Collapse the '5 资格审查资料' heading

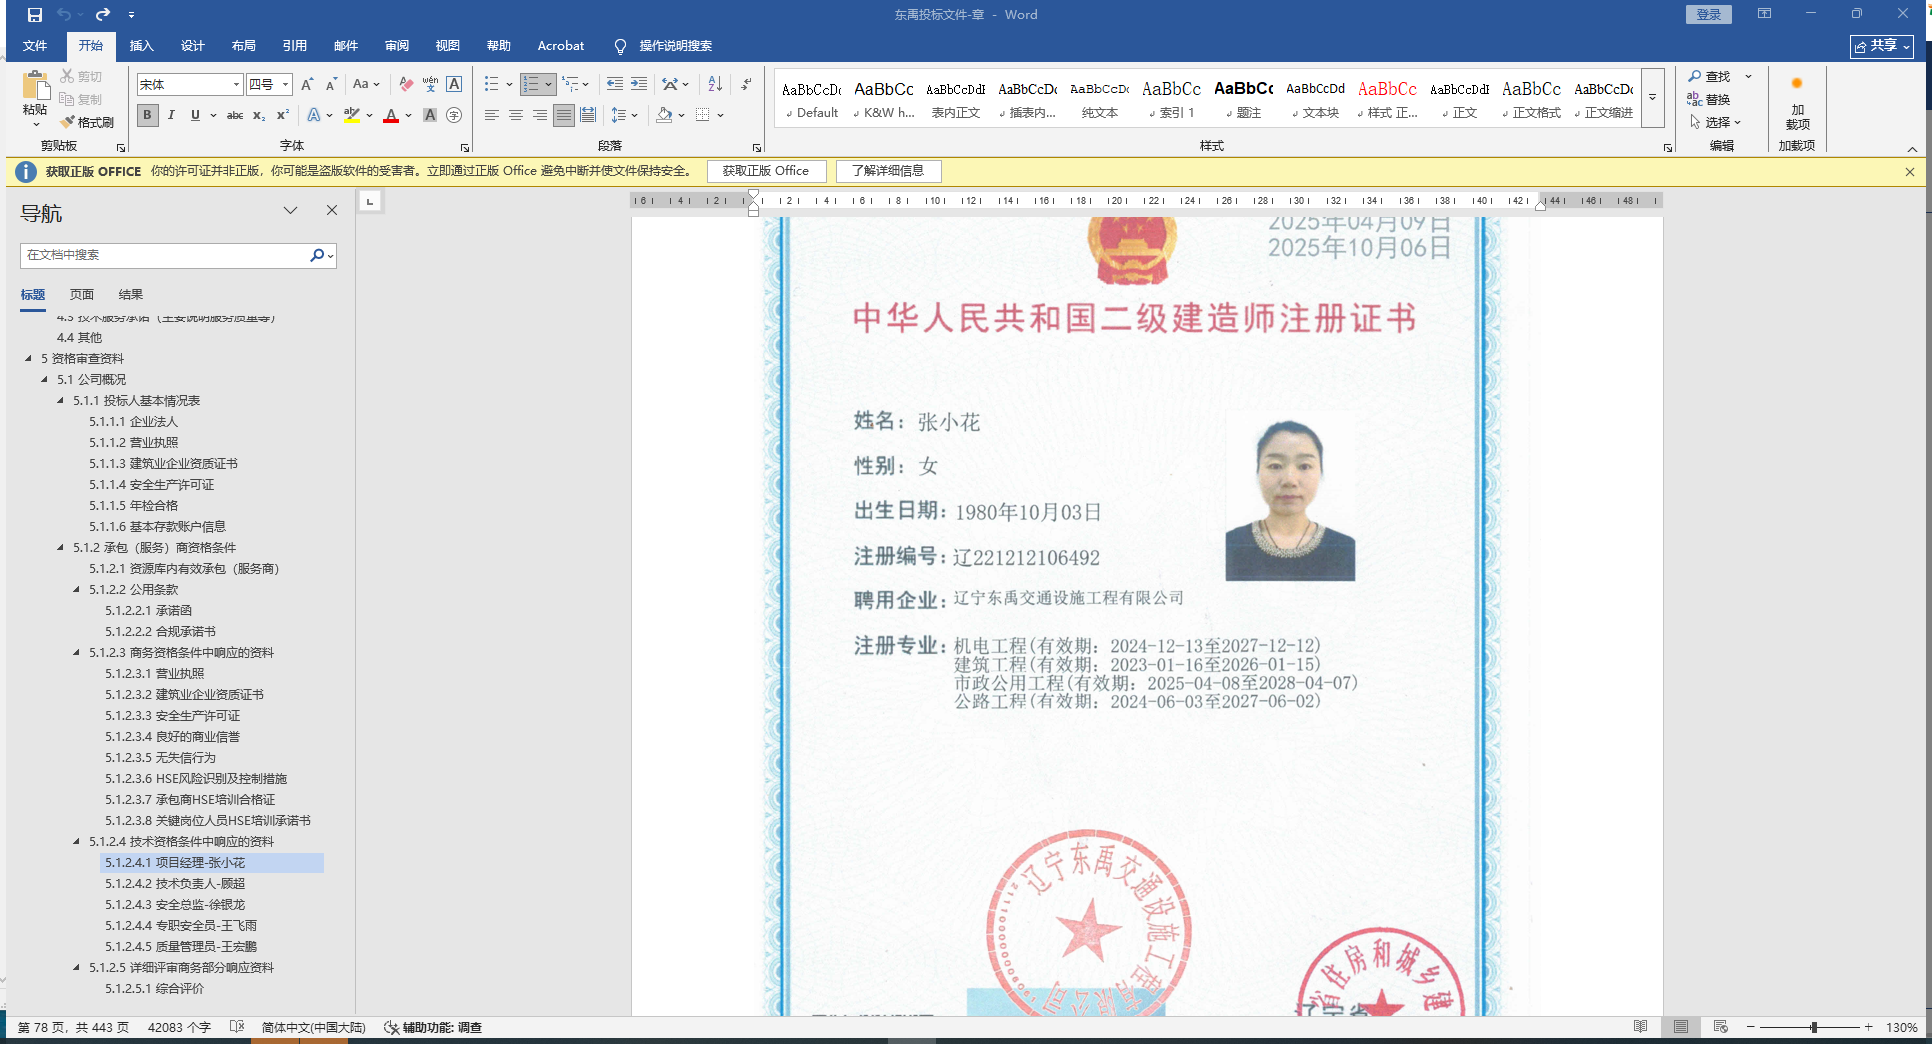28,358
